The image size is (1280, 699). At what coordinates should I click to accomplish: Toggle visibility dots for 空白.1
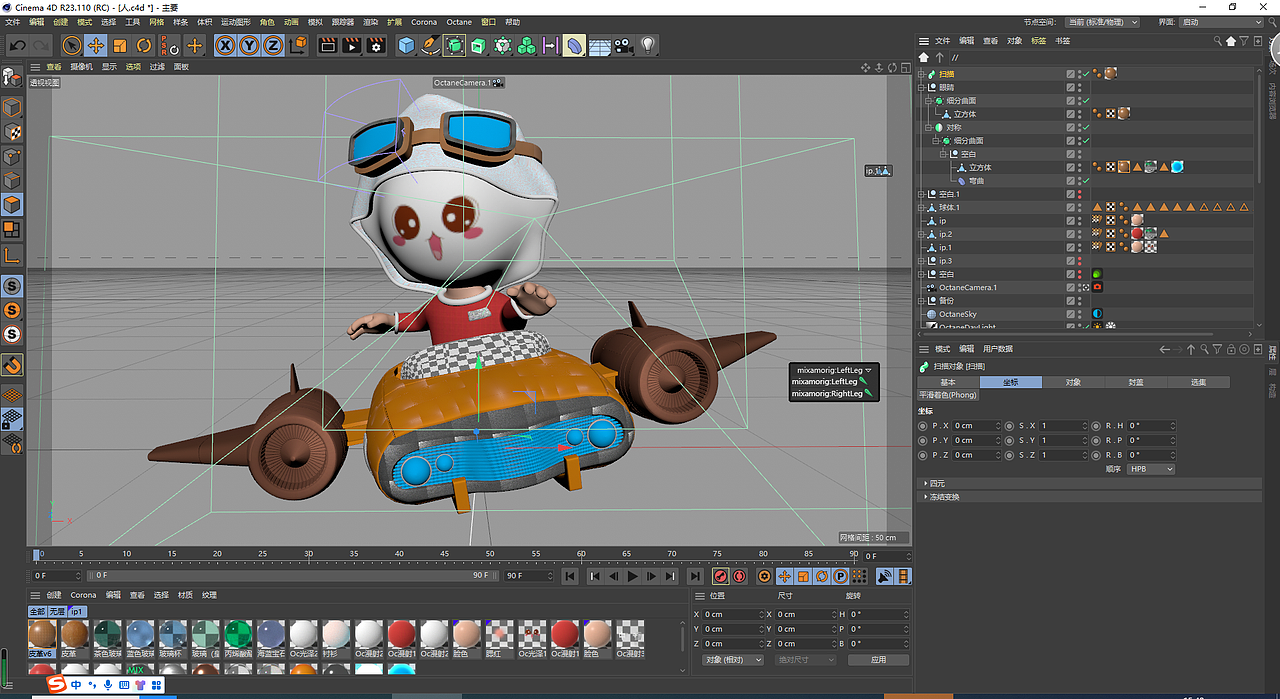[1080, 194]
